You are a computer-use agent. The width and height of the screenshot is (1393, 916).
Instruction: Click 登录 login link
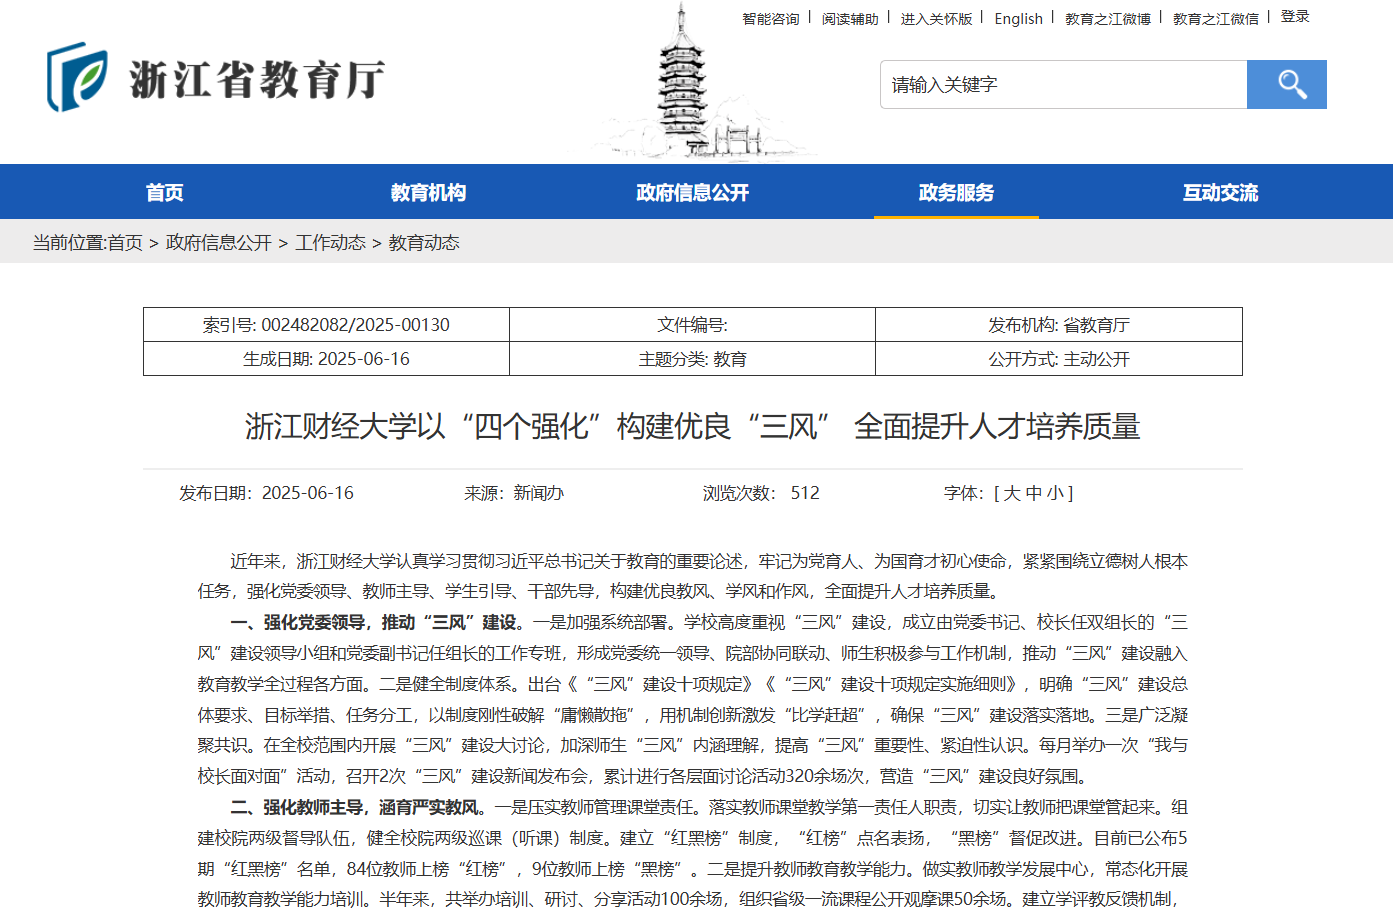coord(1295,17)
